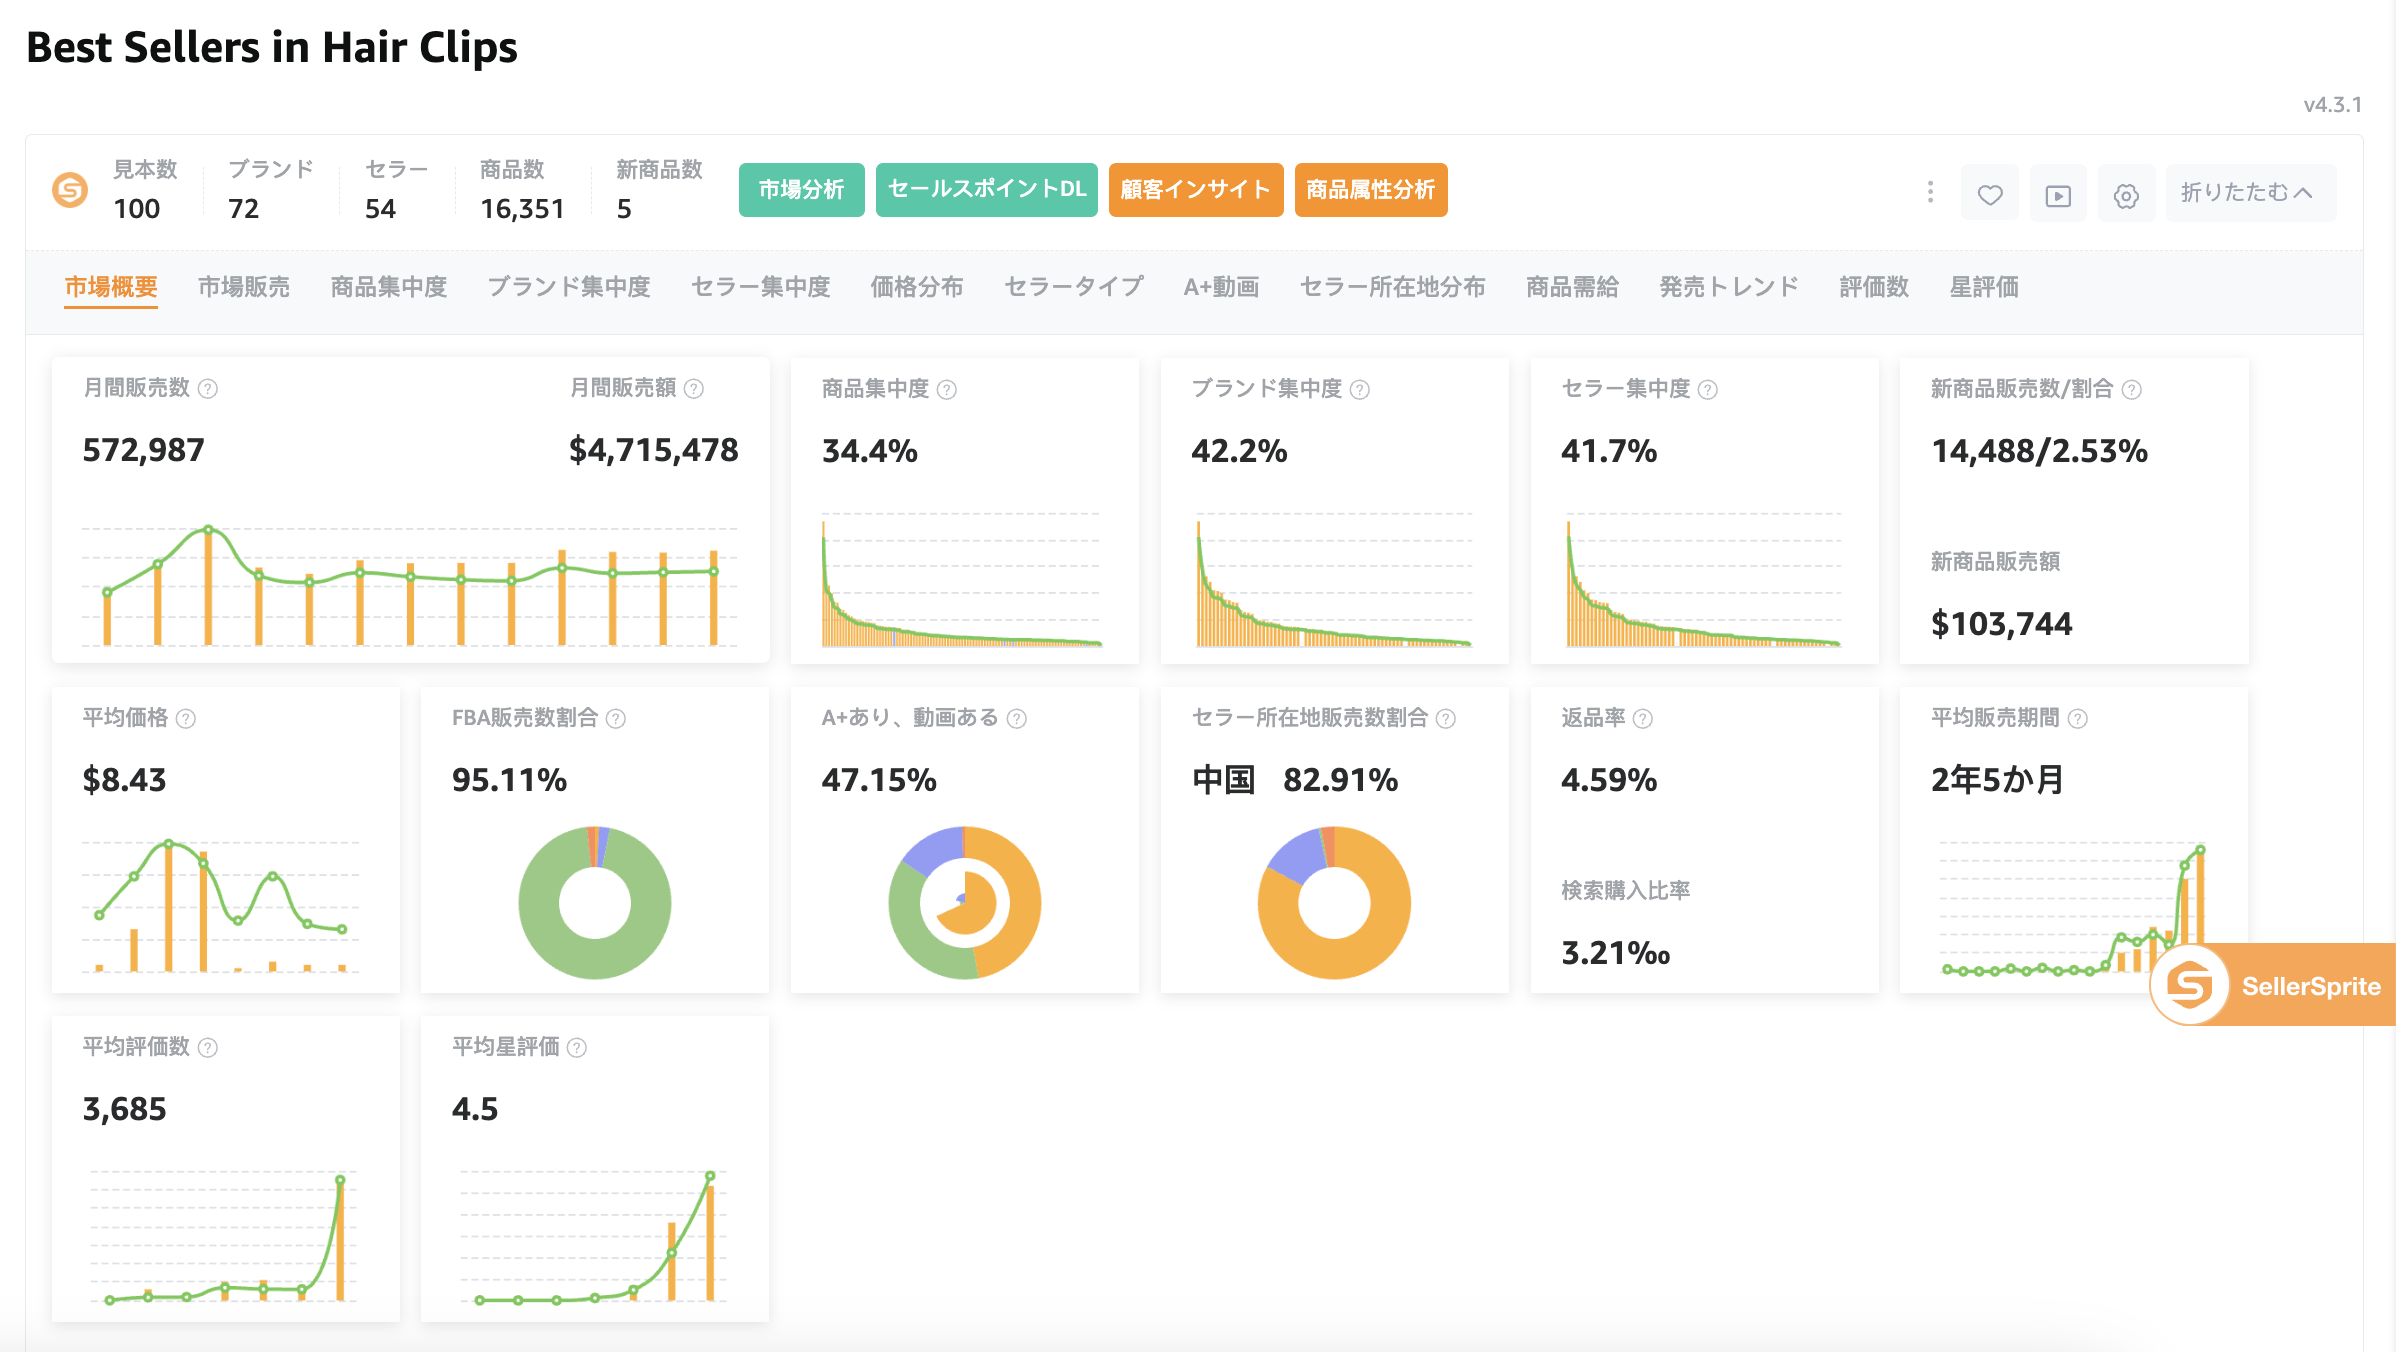Click the SellerSprite logo icon beside 見本数
The height and width of the screenshot is (1352, 2396).
(x=70, y=190)
